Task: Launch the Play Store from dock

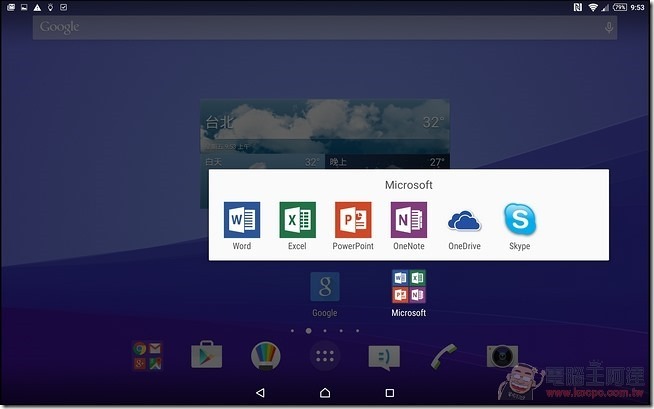Action: coord(206,355)
